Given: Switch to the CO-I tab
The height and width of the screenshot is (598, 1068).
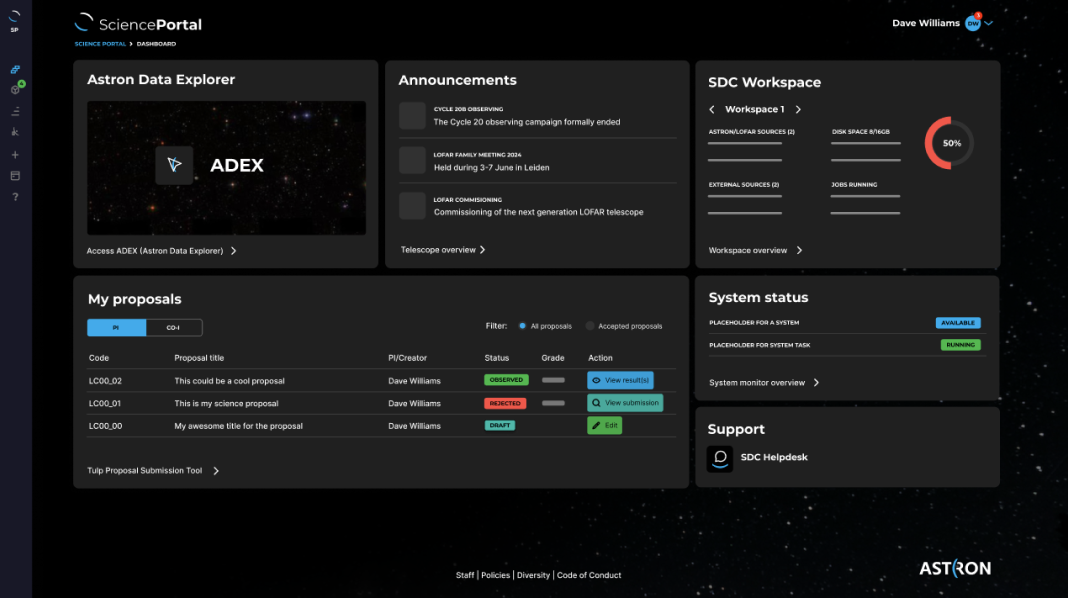Looking at the screenshot, I should tap(174, 327).
